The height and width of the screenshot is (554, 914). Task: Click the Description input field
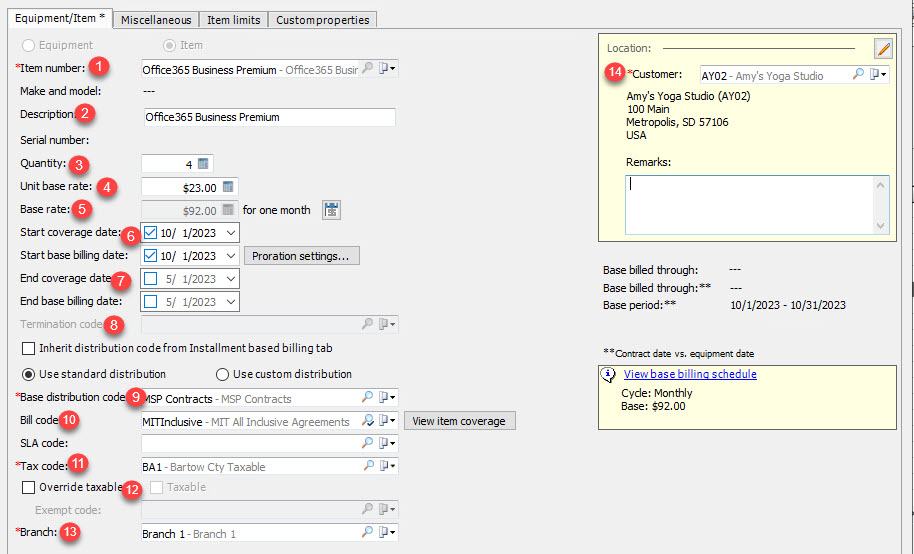[269, 117]
